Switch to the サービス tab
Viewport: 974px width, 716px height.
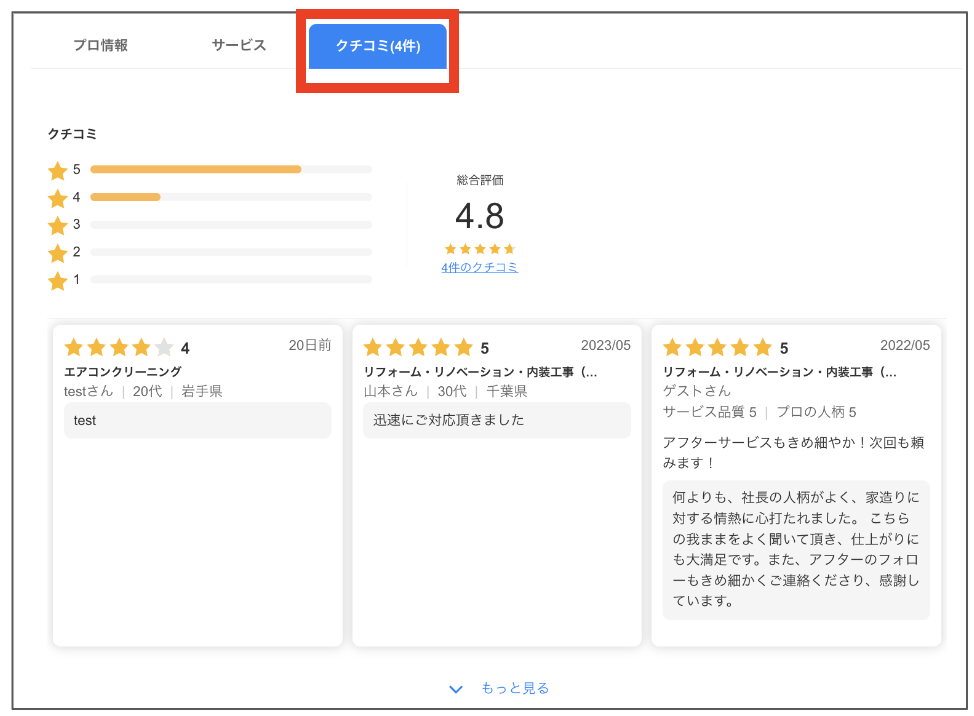click(239, 45)
